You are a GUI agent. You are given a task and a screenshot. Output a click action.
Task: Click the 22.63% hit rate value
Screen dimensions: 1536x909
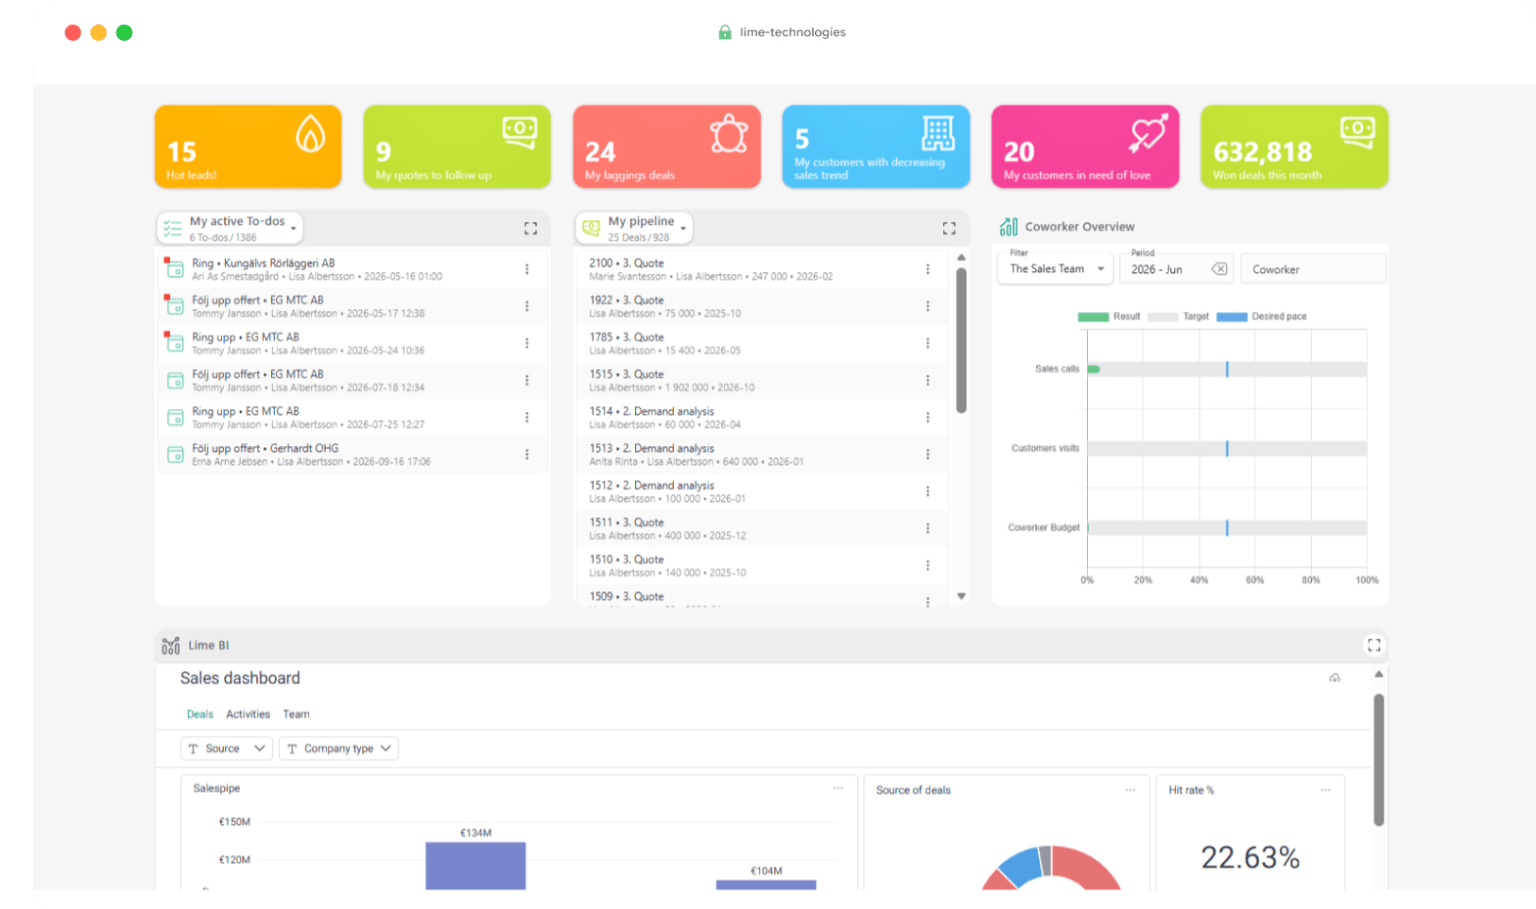[x=1250, y=857]
